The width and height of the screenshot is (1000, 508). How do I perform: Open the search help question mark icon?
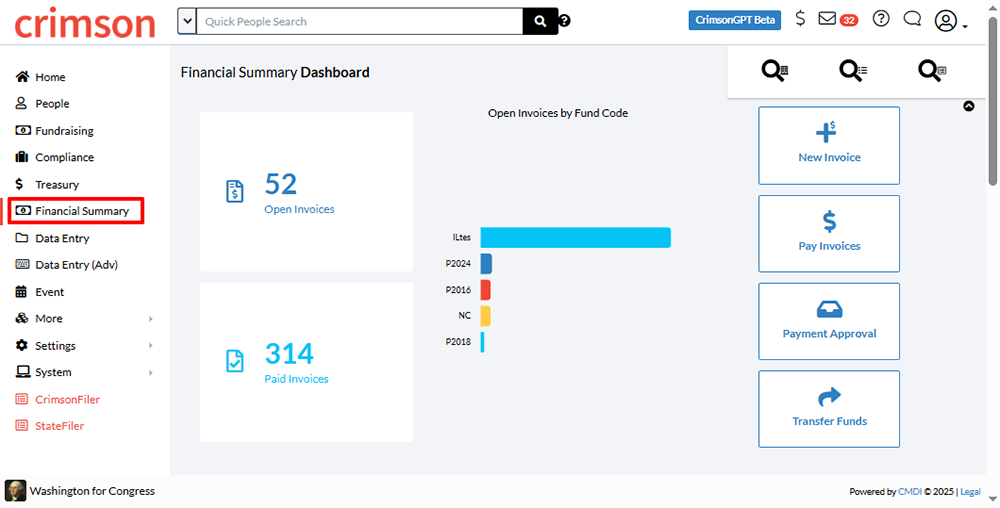coord(564,21)
